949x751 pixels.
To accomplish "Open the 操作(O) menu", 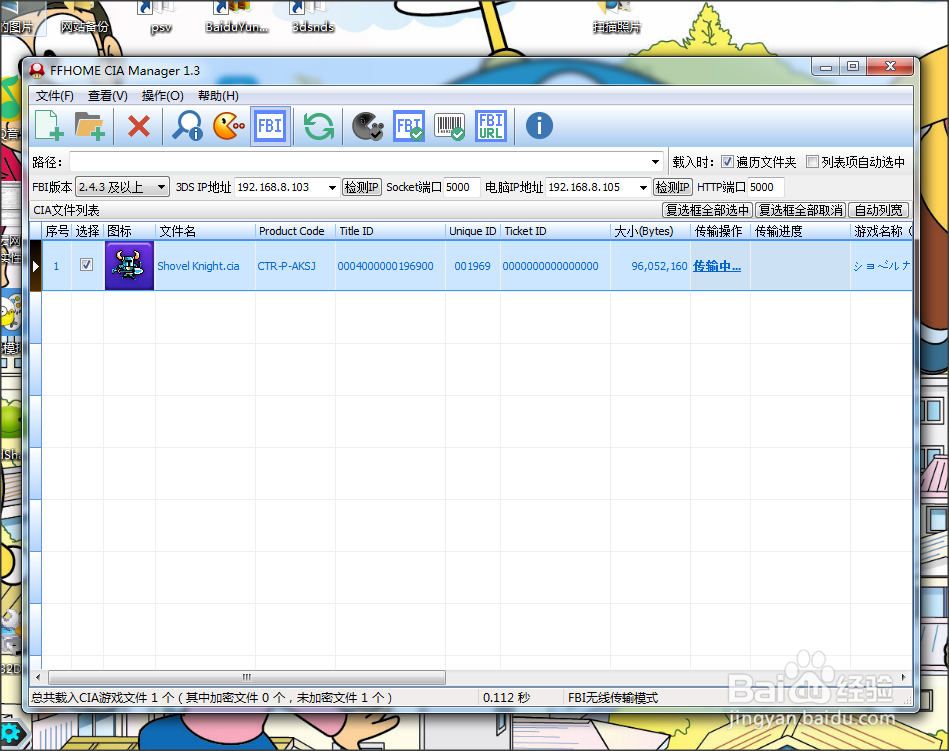I will (162, 96).
